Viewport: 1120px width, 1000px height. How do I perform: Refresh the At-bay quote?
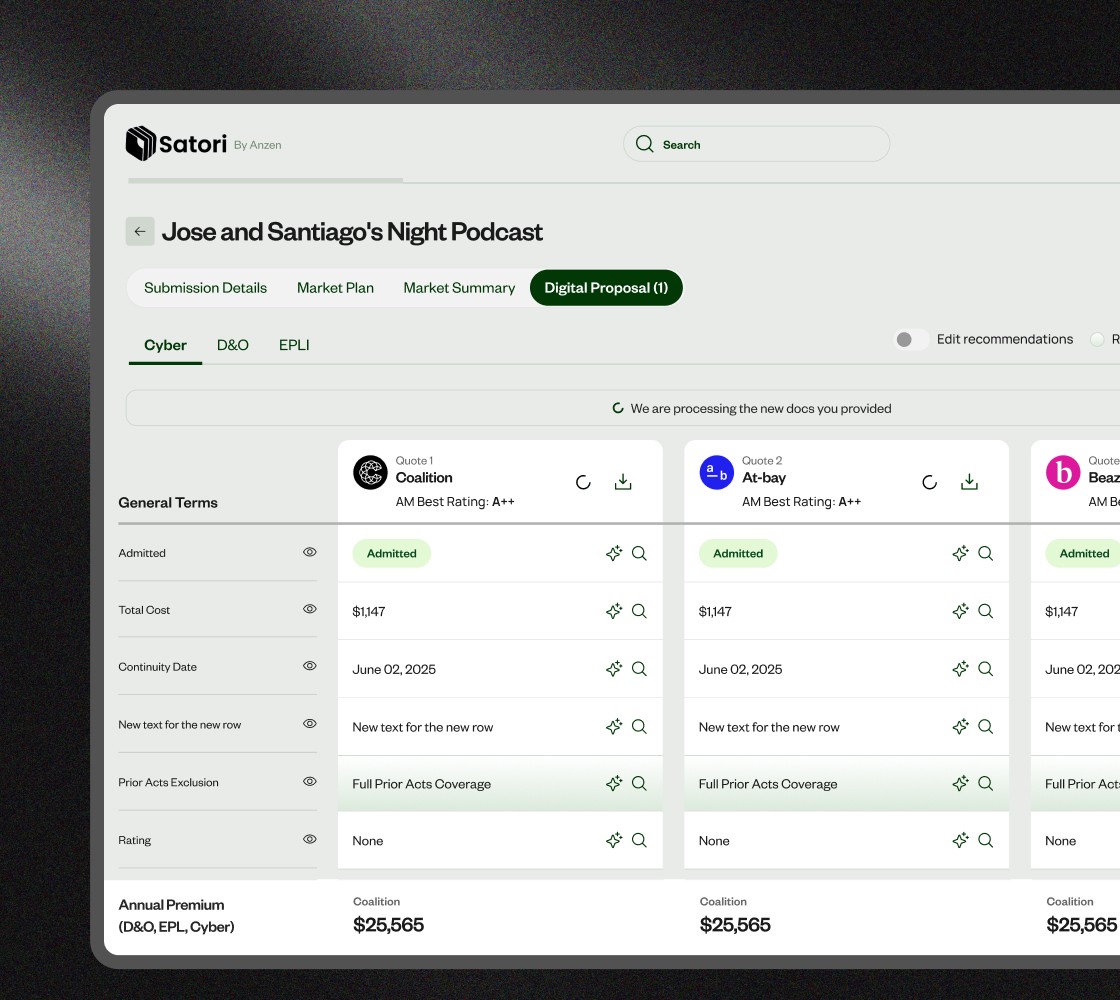coord(929,482)
